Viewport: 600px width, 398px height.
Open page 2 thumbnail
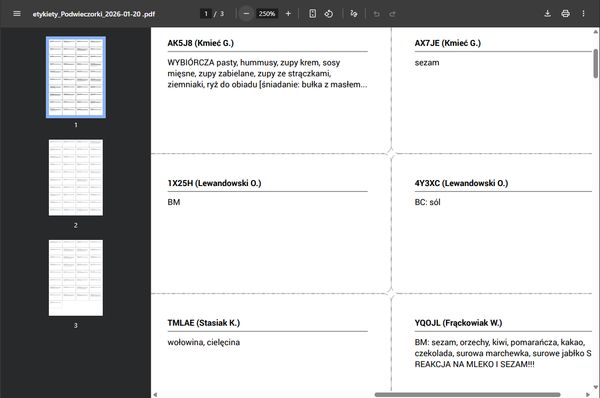pos(76,178)
